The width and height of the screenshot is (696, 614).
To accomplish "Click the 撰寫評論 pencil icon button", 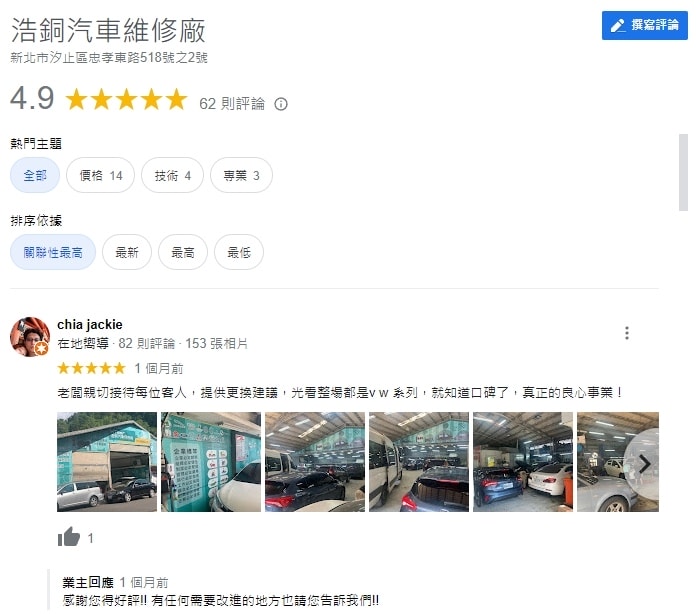I will (644, 25).
